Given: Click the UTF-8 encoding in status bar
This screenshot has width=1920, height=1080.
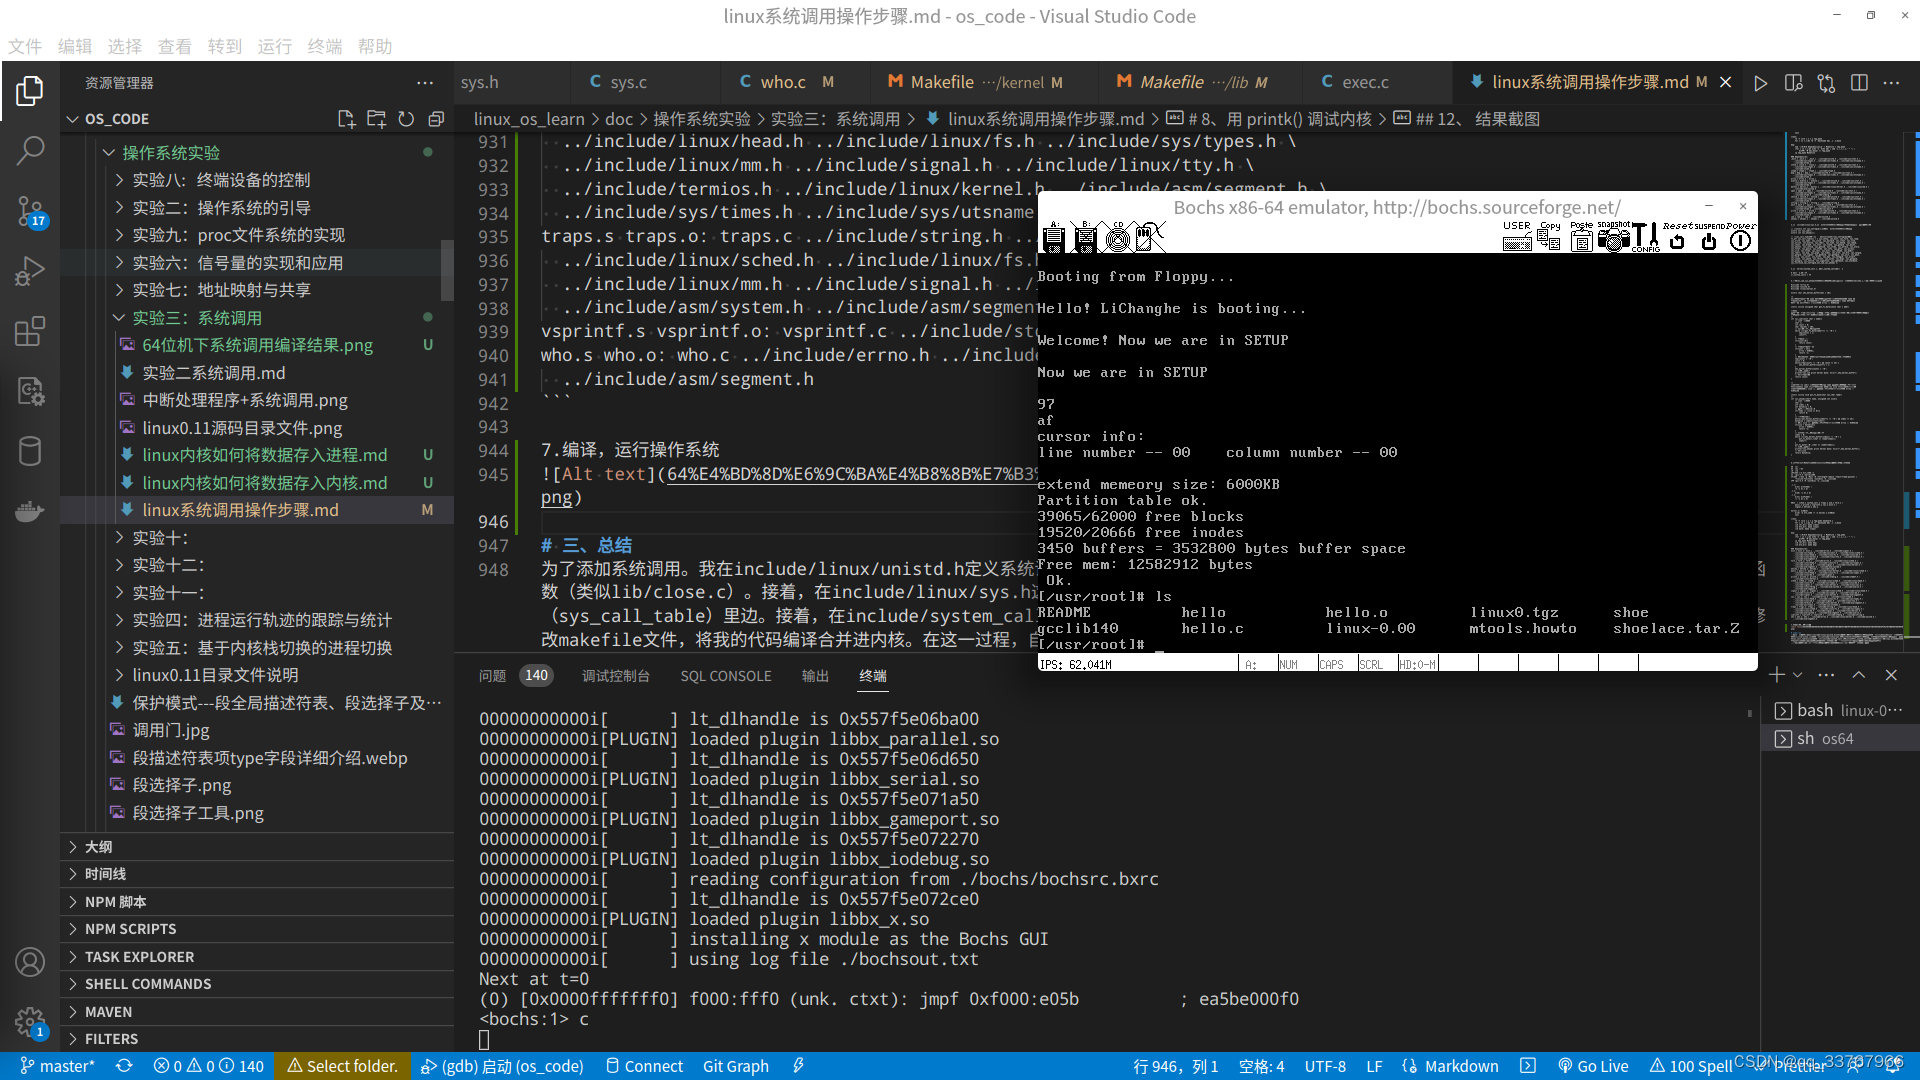Looking at the screenshot, I should 1327,1064.
